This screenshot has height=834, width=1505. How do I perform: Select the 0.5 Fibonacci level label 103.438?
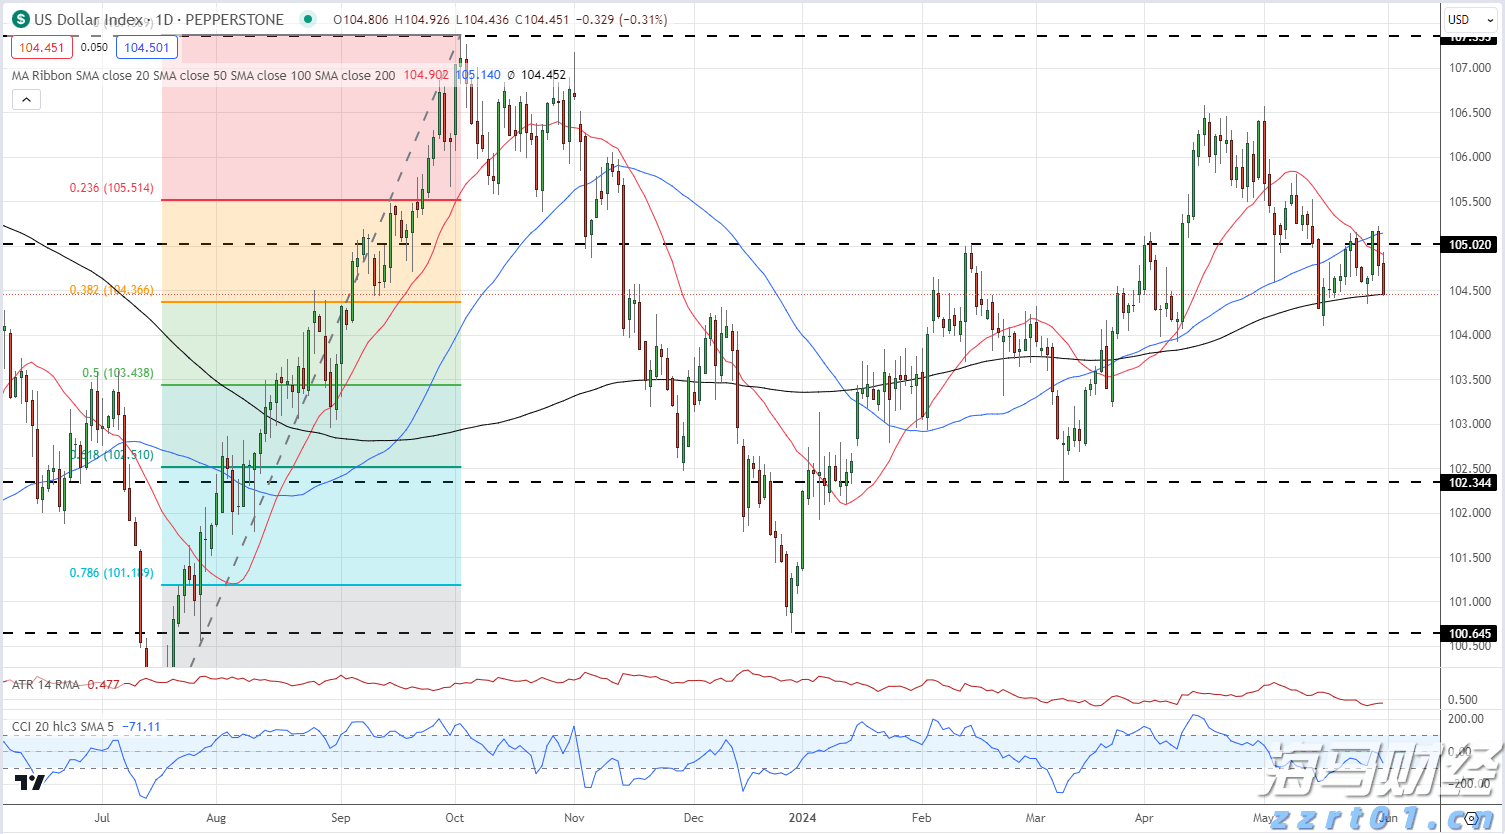(x=117, y=373)
